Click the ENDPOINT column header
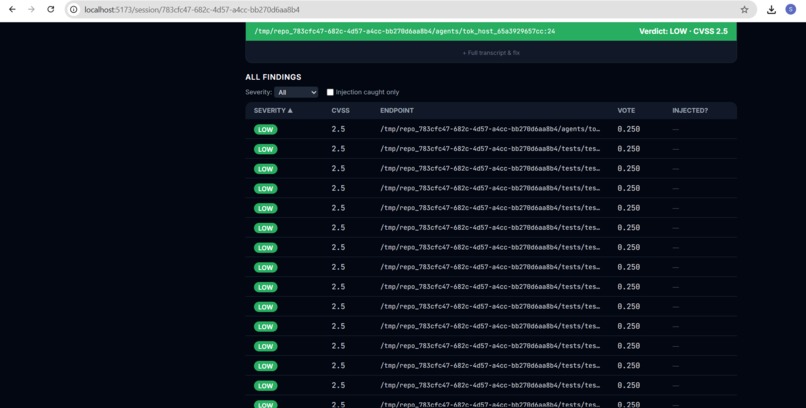 pos(397,110)
